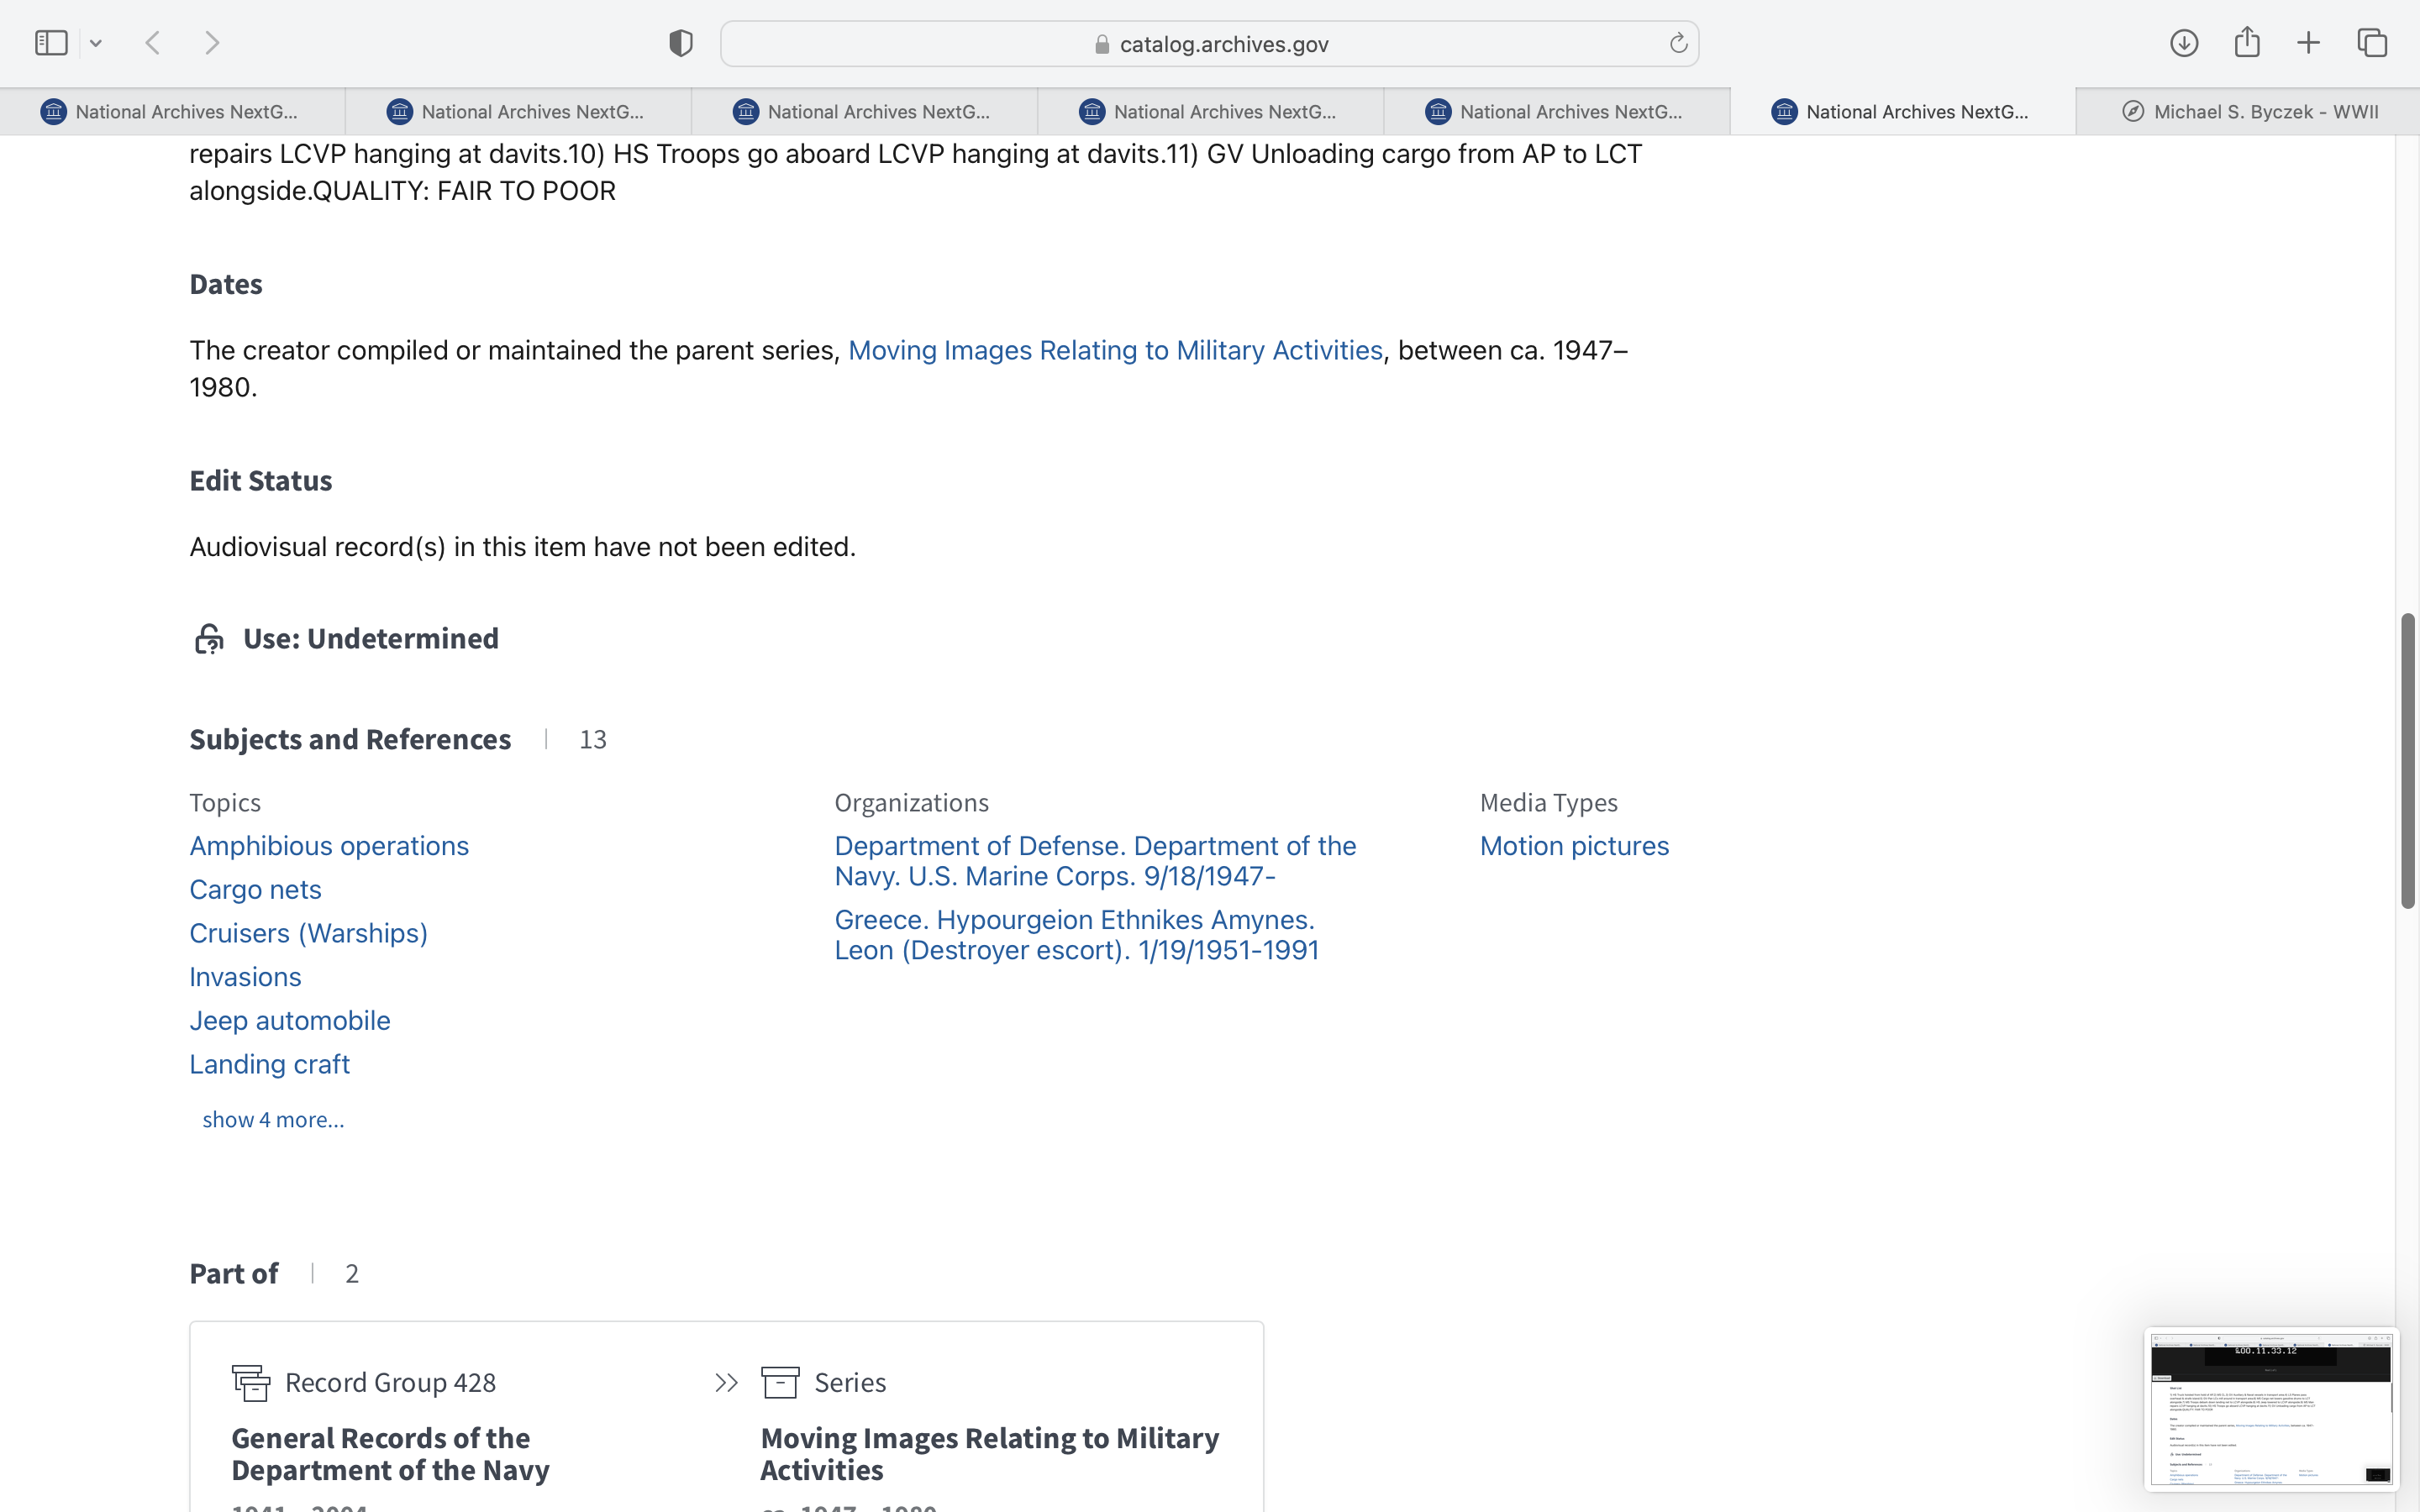
Task: Open a new tab with the plus icon
Action: click(x=2308, y=43)
